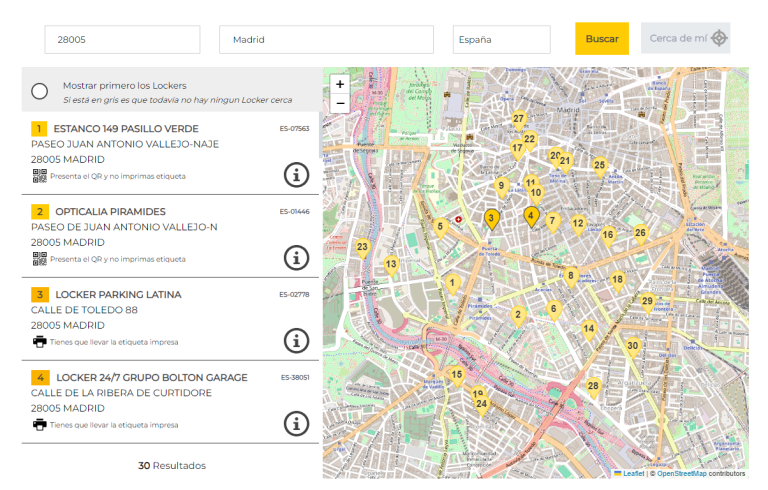Select OPTICALIA PIRAMIDES result
Screen dimensions: 768x490
click(x=110, y=212)
